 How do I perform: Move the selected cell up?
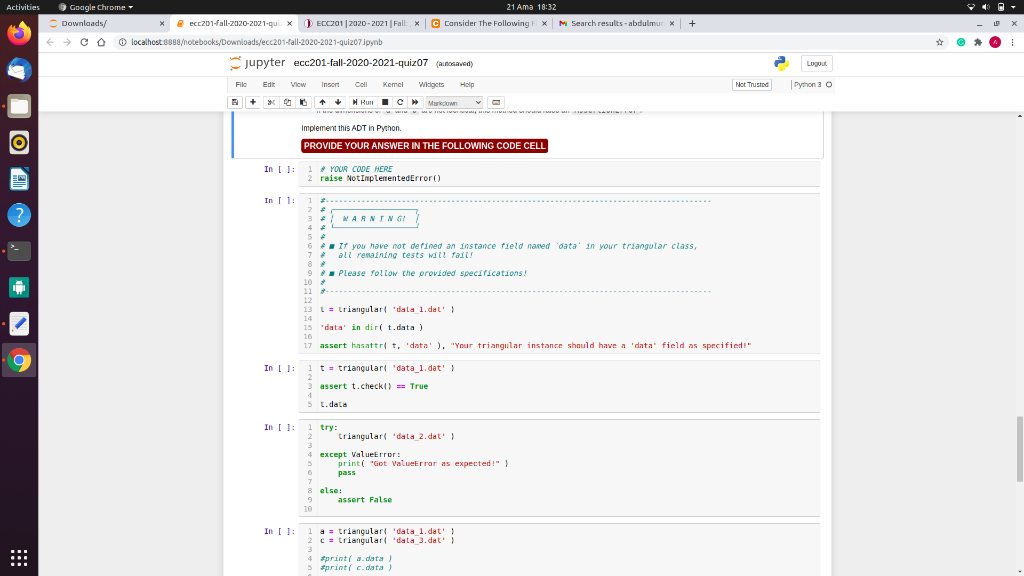[321, 101]
